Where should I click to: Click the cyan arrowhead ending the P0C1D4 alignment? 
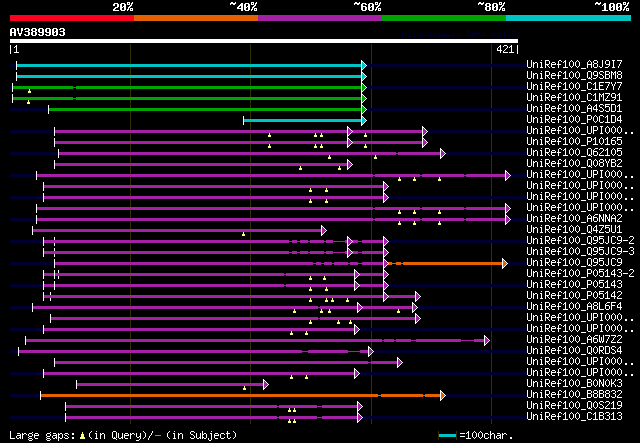364,120
